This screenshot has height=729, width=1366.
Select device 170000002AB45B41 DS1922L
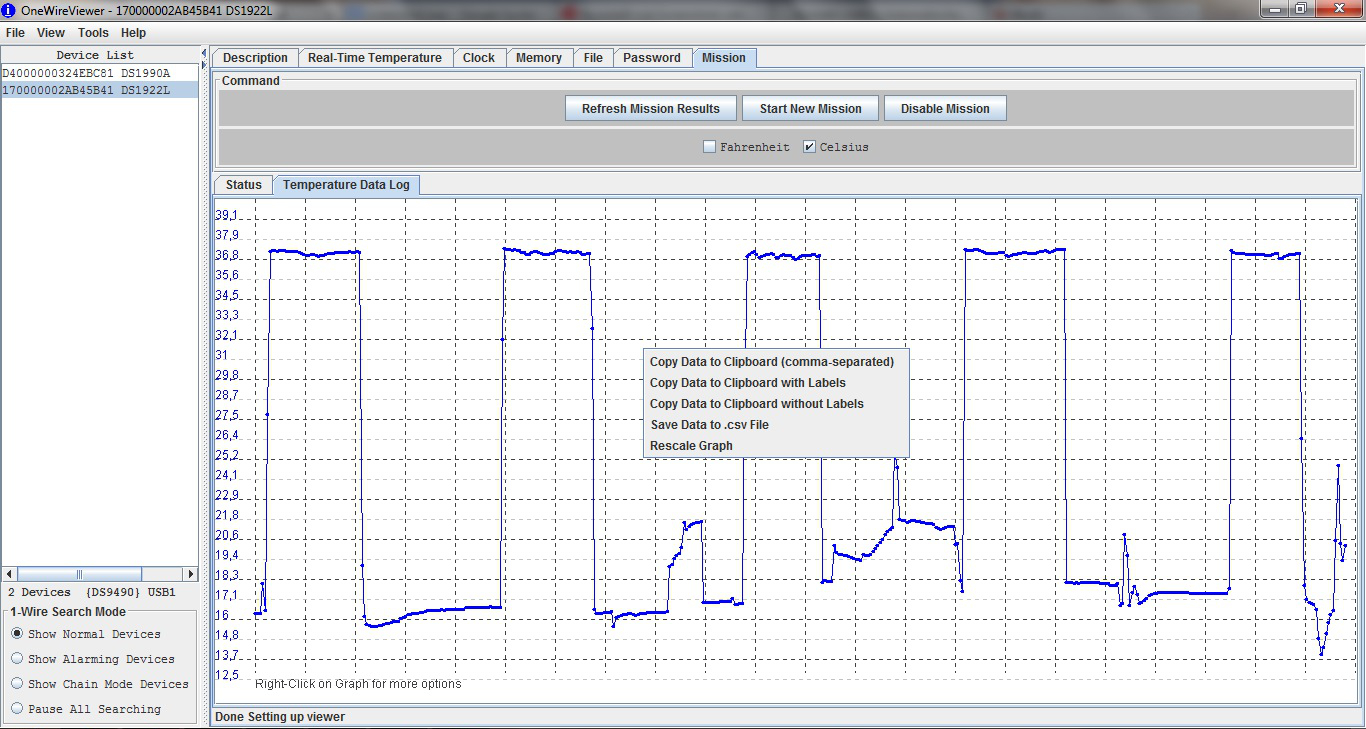(x=100, y=90)
